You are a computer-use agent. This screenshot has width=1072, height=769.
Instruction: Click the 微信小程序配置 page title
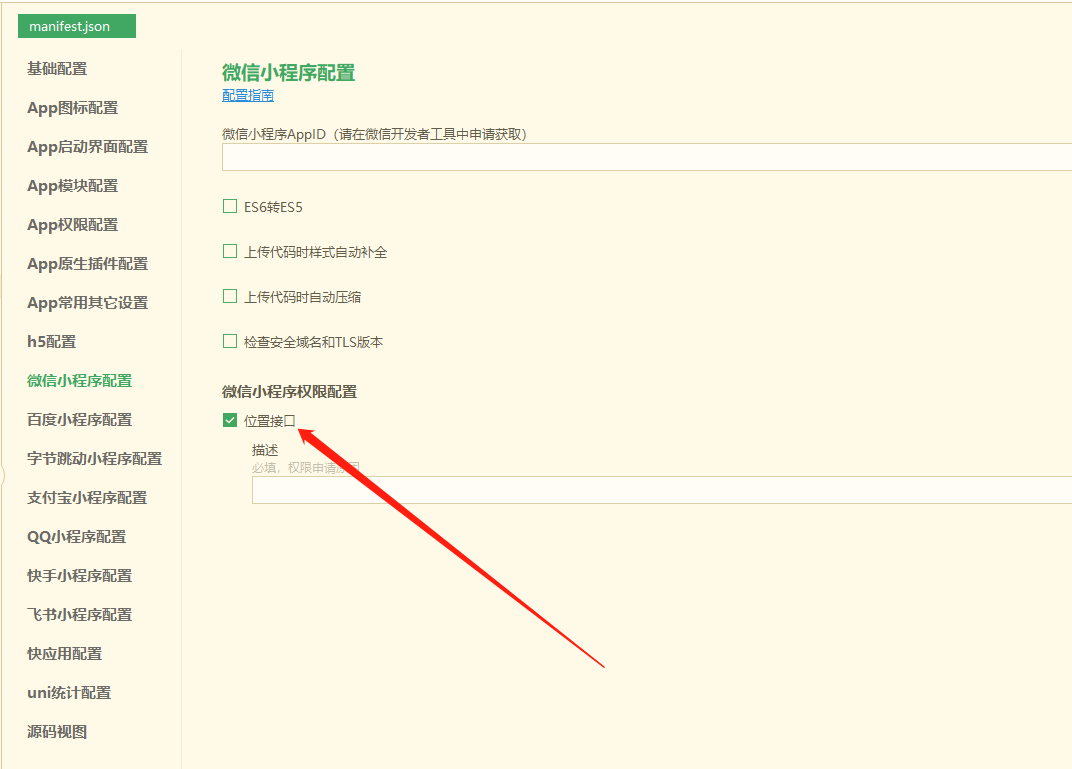click(x=289, y=72)
